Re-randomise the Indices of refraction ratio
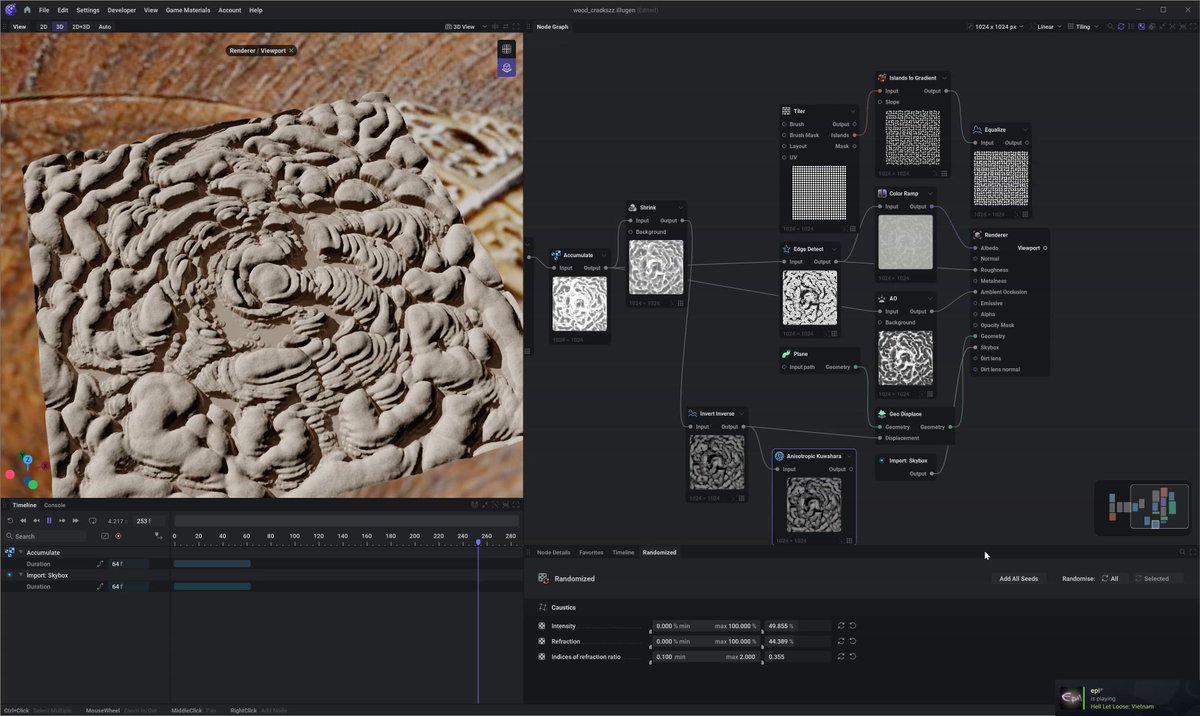1200x716 pixels. tap(841, 657)
